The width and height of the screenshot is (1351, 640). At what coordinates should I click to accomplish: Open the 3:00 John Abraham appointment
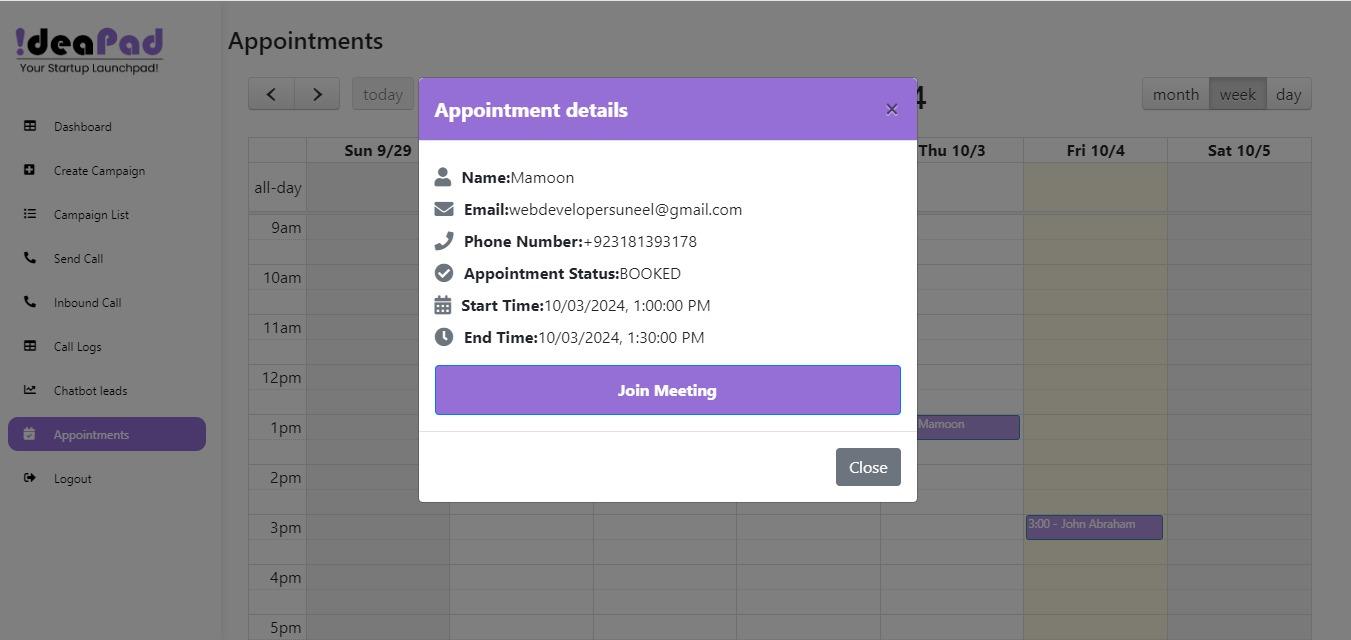(1094, 526)
